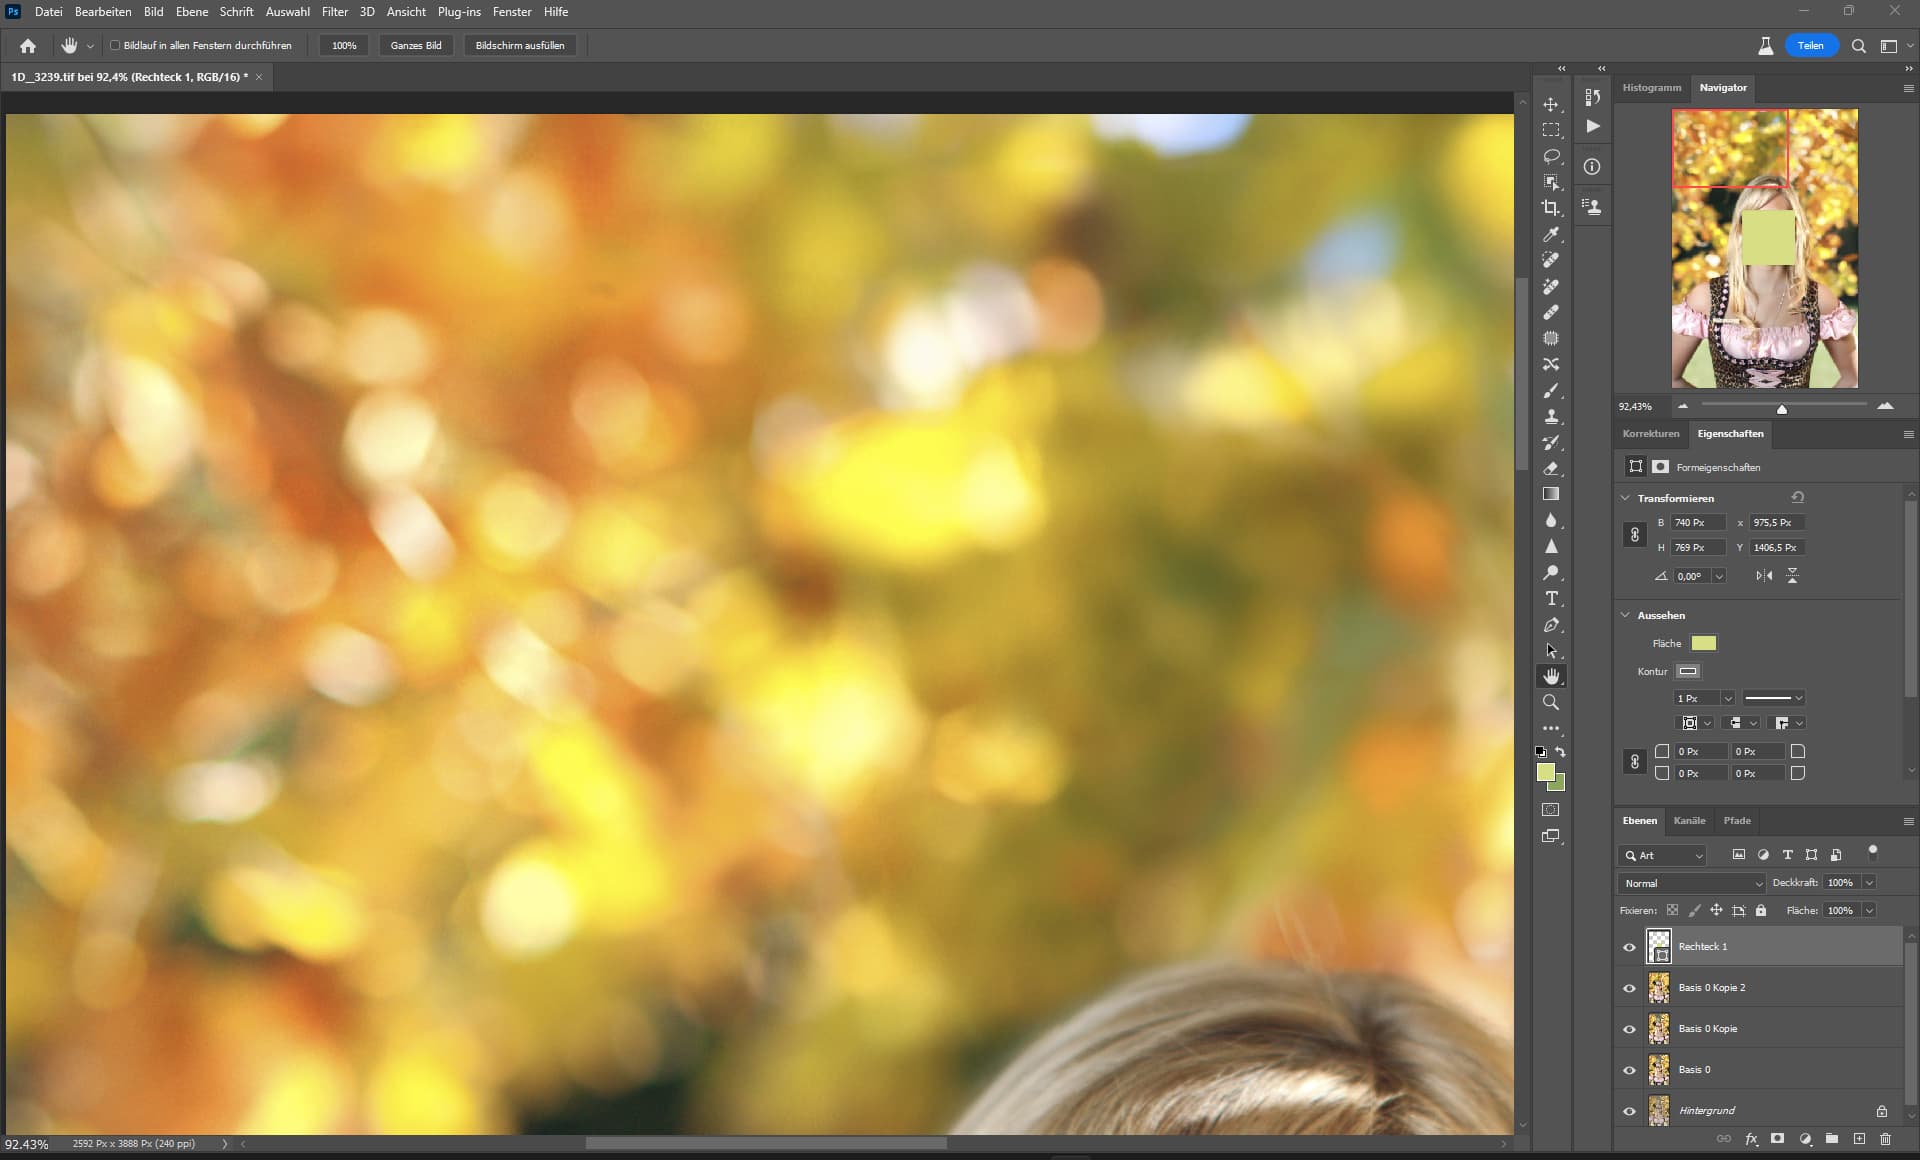Toggle layer filter on-off switch
The width and height of the screenshot is (1920, 1160).
point(1873,853)
